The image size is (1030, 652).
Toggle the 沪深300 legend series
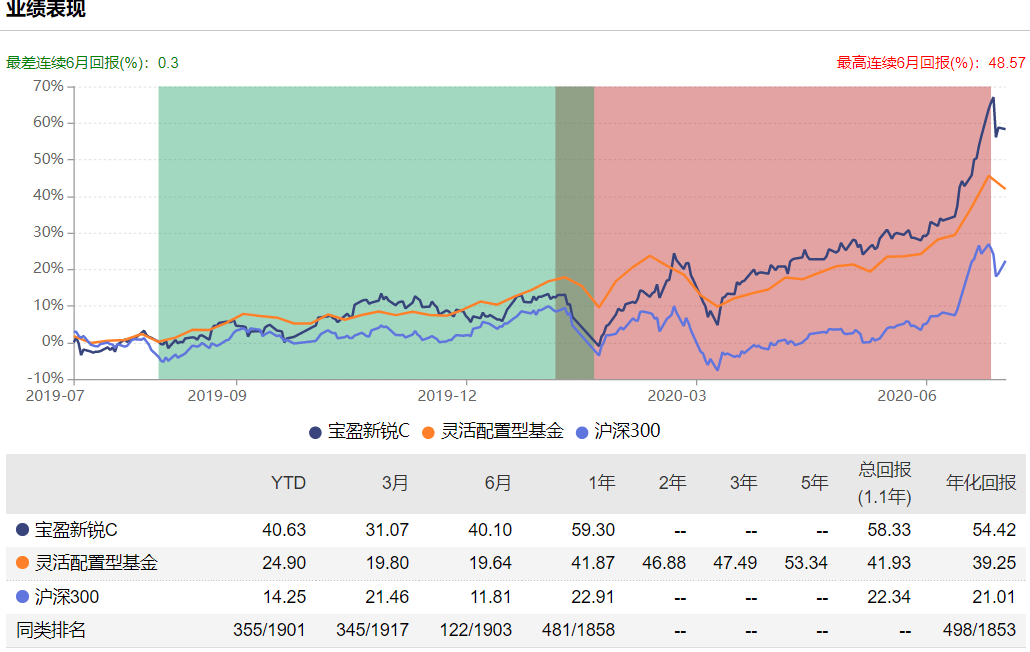point(617,431)
